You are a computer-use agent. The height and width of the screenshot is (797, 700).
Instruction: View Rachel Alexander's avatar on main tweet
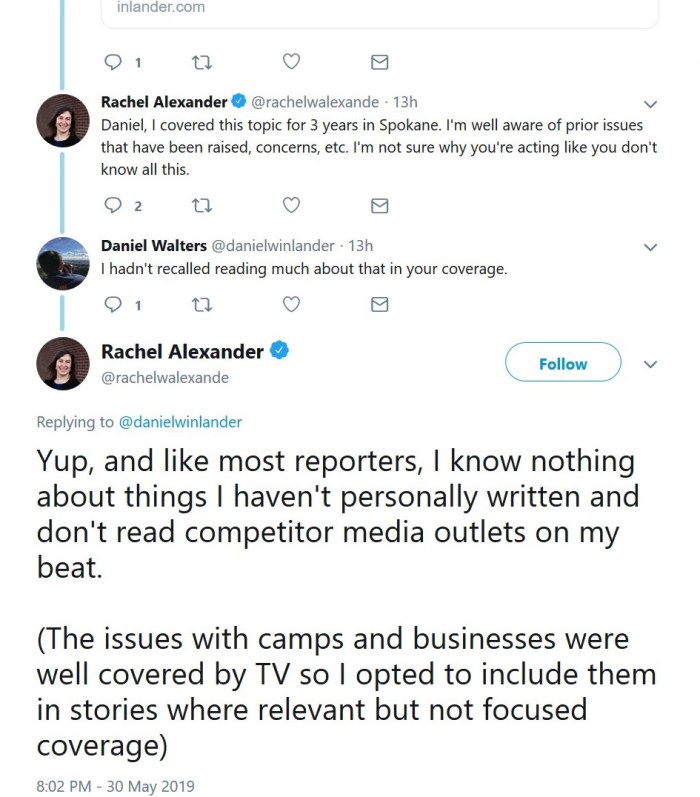coord(63,363)
